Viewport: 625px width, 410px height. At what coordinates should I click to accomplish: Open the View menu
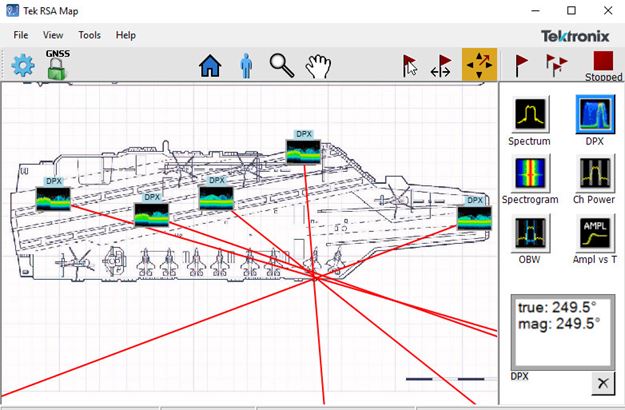point(53,35)
